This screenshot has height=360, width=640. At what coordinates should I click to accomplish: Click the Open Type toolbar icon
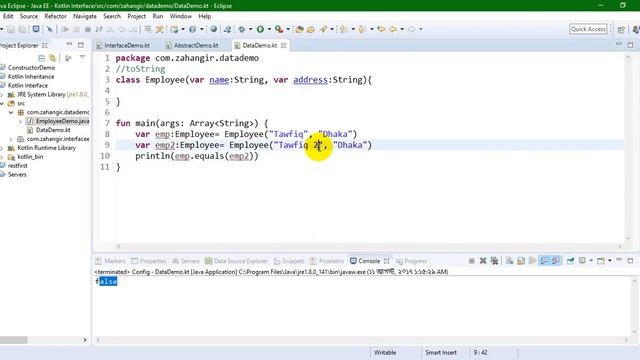(300, 29)
